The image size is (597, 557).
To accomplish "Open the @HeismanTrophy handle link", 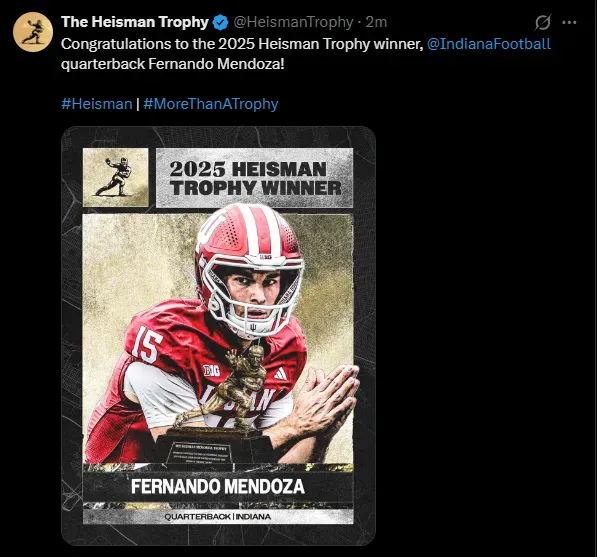I will tap(293, 22).
